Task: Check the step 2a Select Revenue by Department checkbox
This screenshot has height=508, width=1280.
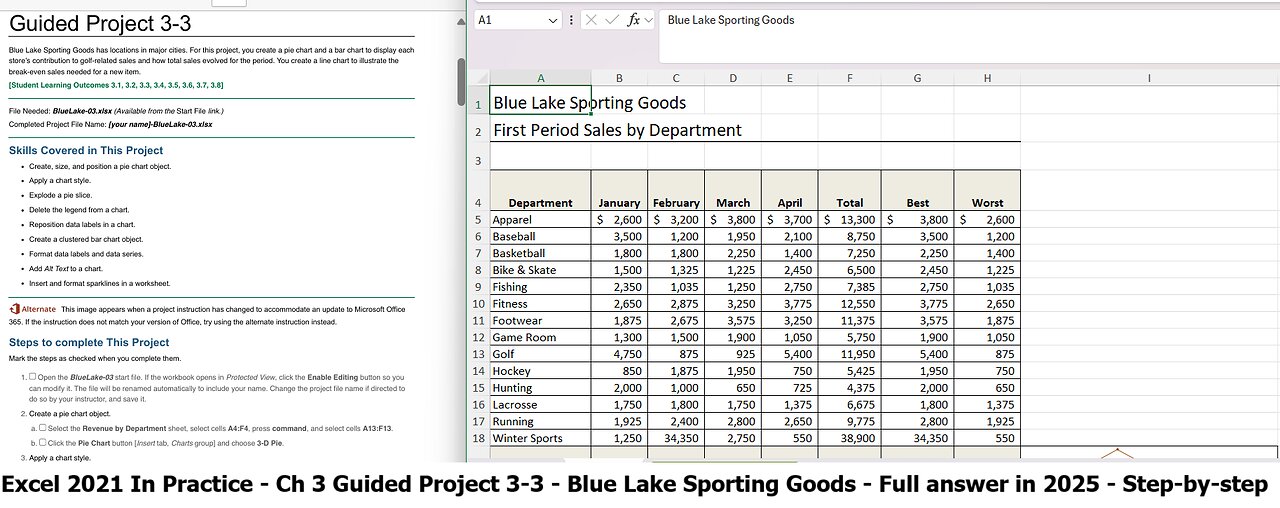Action: (x=43, y=428)
